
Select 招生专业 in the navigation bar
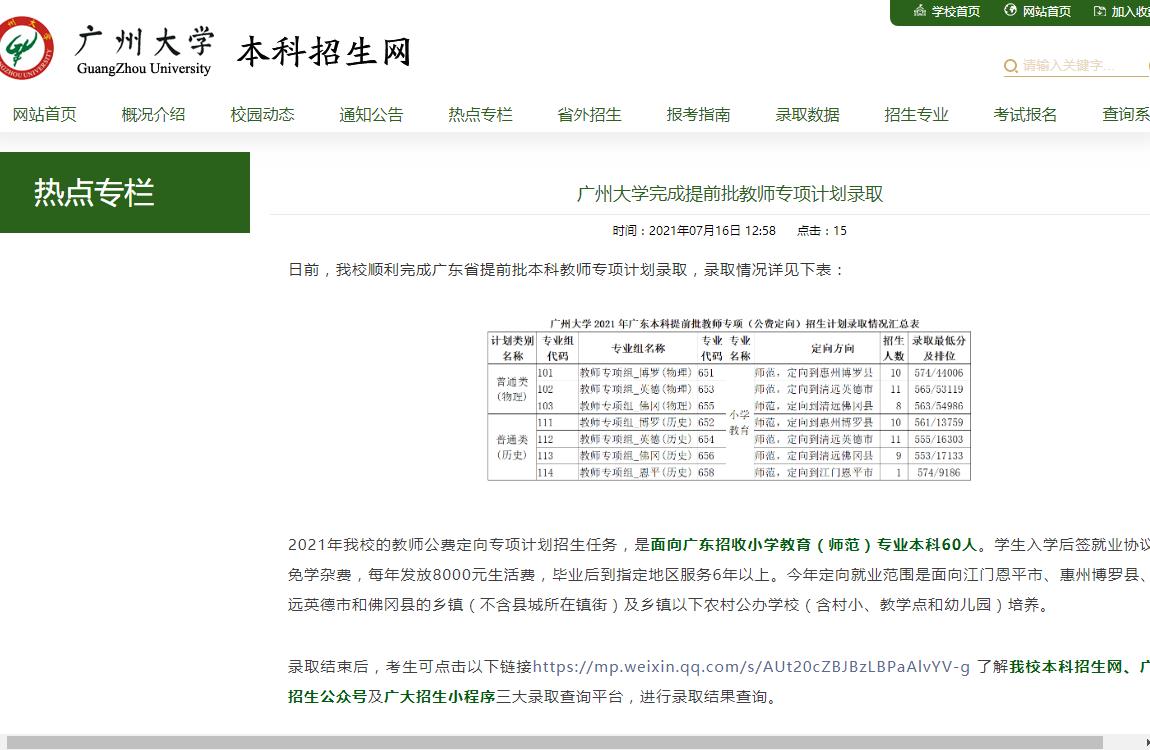916,114
